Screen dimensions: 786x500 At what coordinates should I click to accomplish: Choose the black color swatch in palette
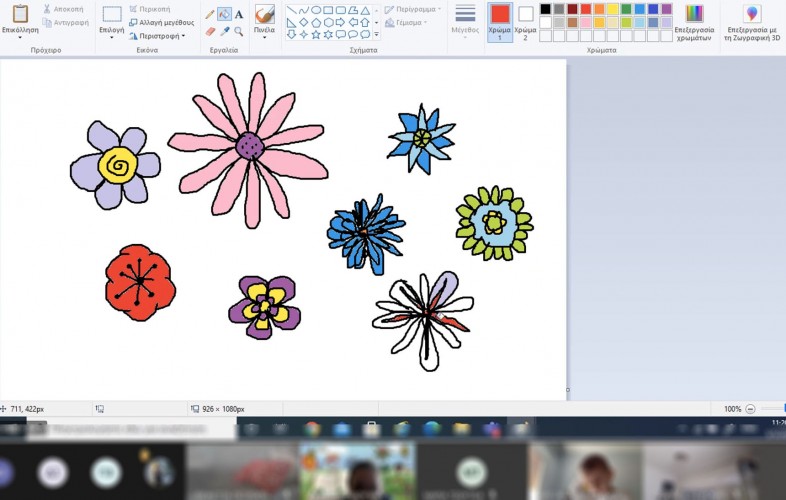[x=545, y=9]
